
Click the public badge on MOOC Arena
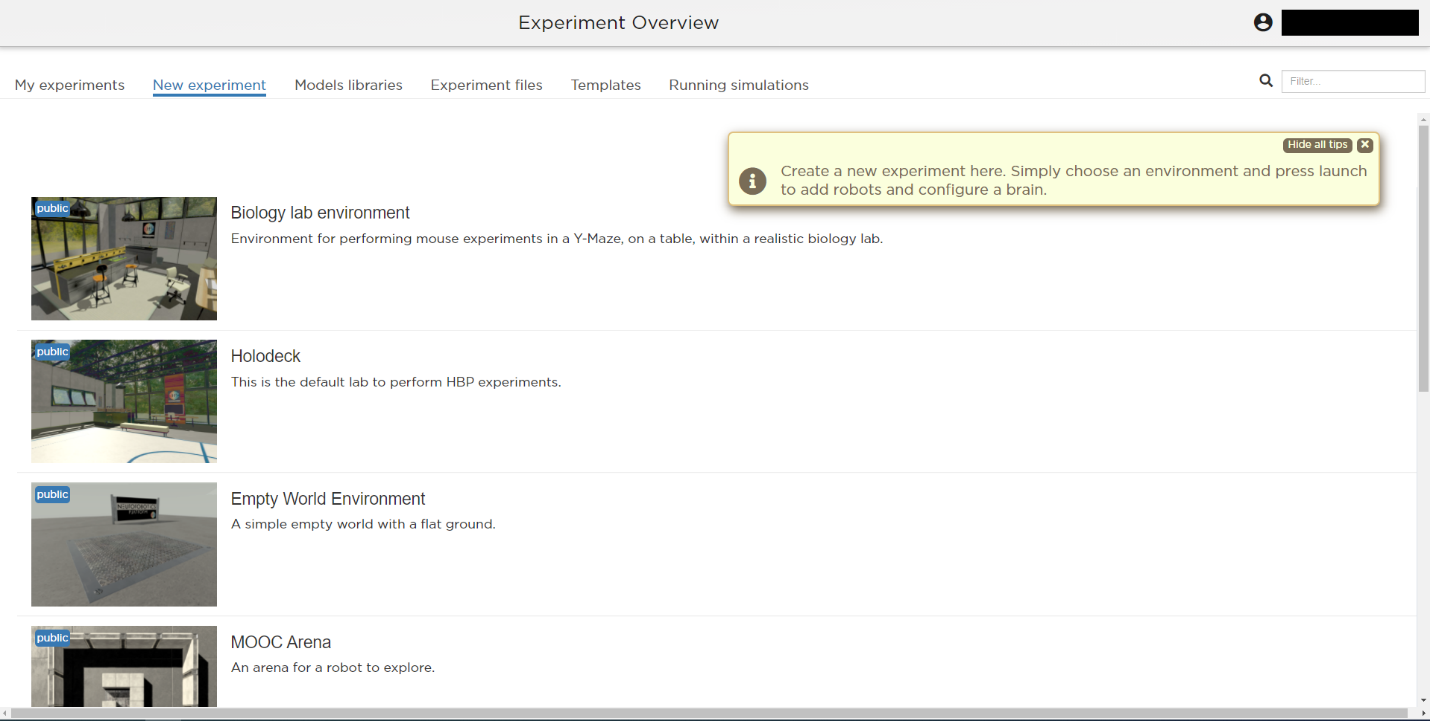(x=52, y=638)
